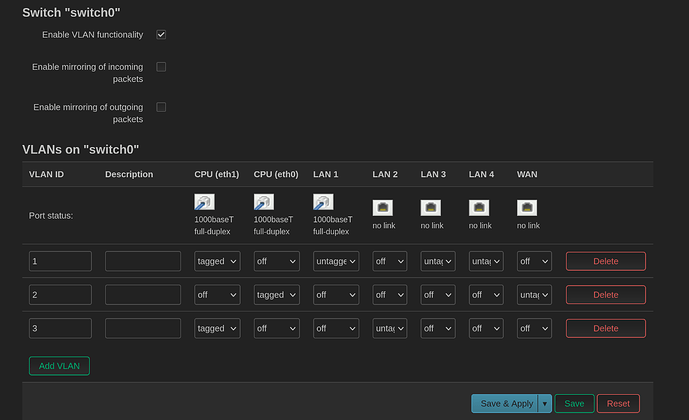Image resolution: width=689 pixels, height=420 pixels.
Task: Click Description field for VLAN 2
Action: [143, 295]
